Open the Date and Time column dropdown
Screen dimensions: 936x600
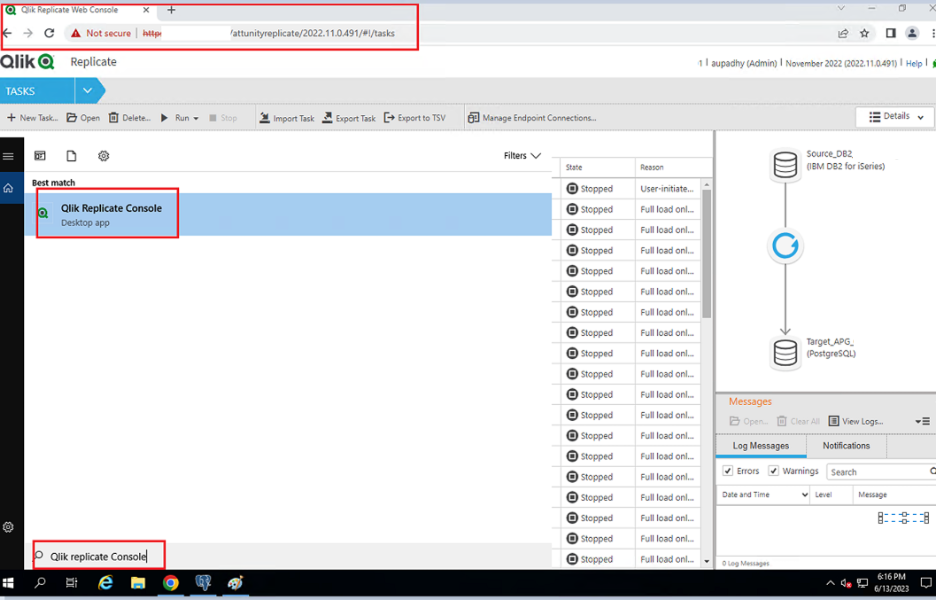[x=804, y=495]
